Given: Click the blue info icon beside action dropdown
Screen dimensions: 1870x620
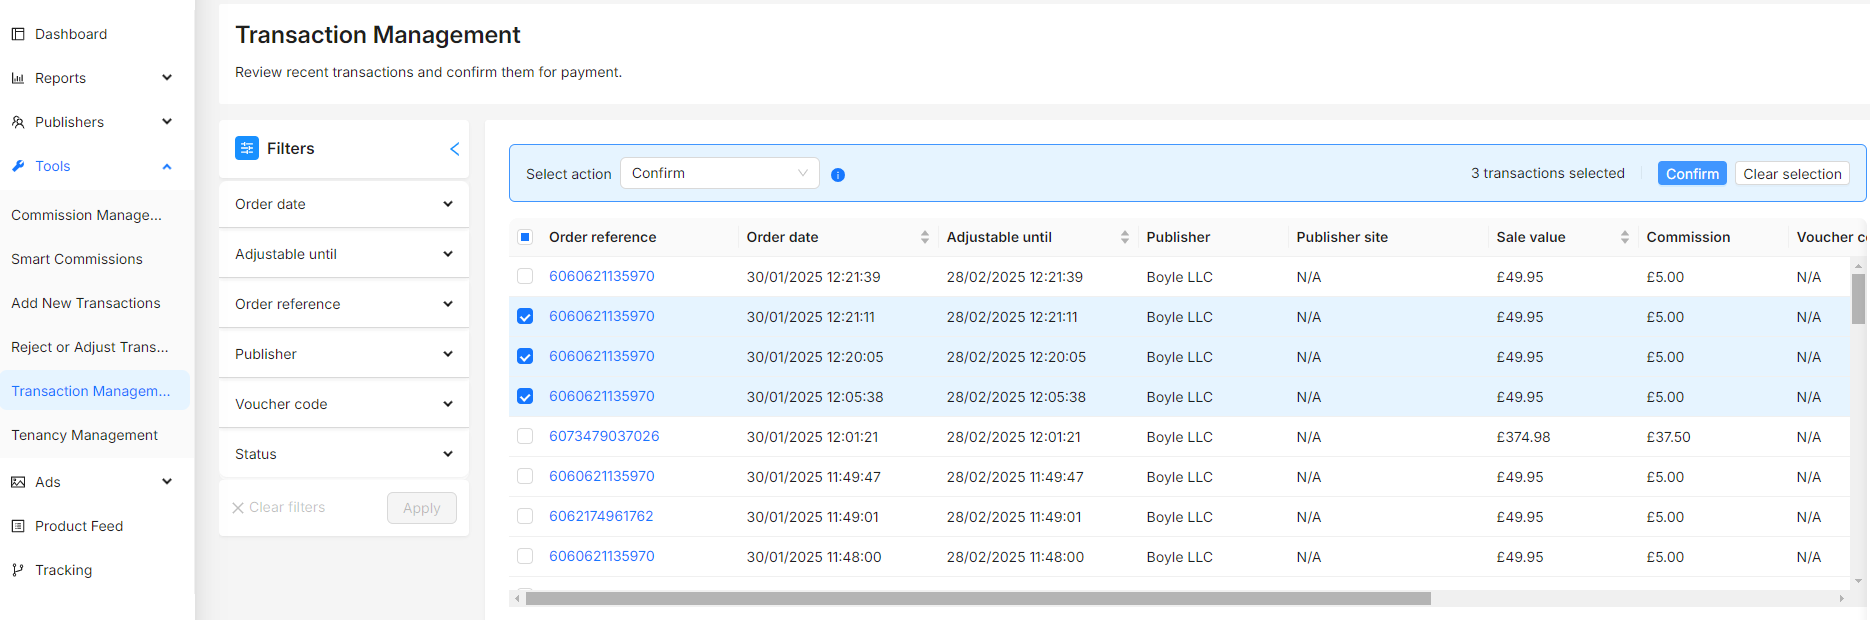Looking at the screenshot, I should [838, 175].
